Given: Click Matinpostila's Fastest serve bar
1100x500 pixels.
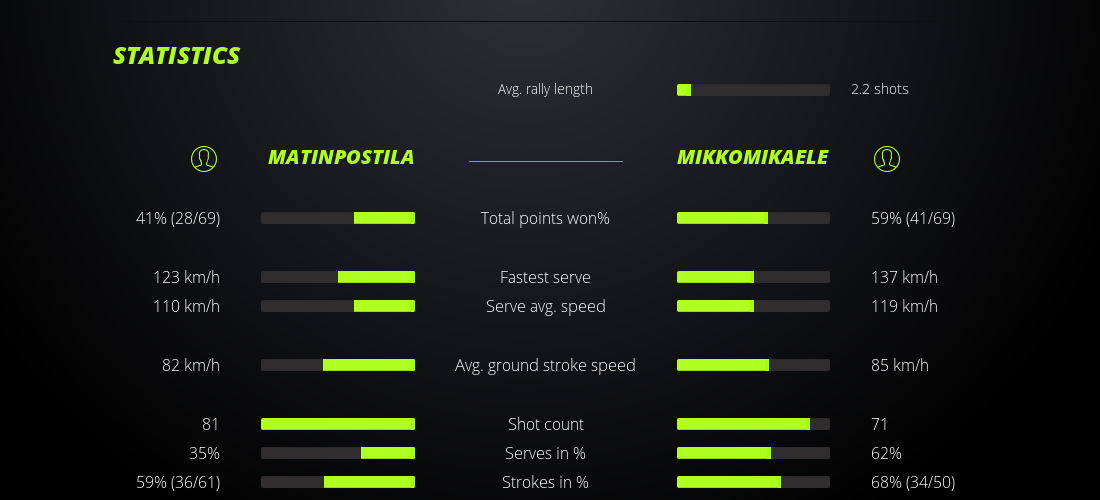Looking at the screenshot, I should pyautogui.click(x=338, y=277).
